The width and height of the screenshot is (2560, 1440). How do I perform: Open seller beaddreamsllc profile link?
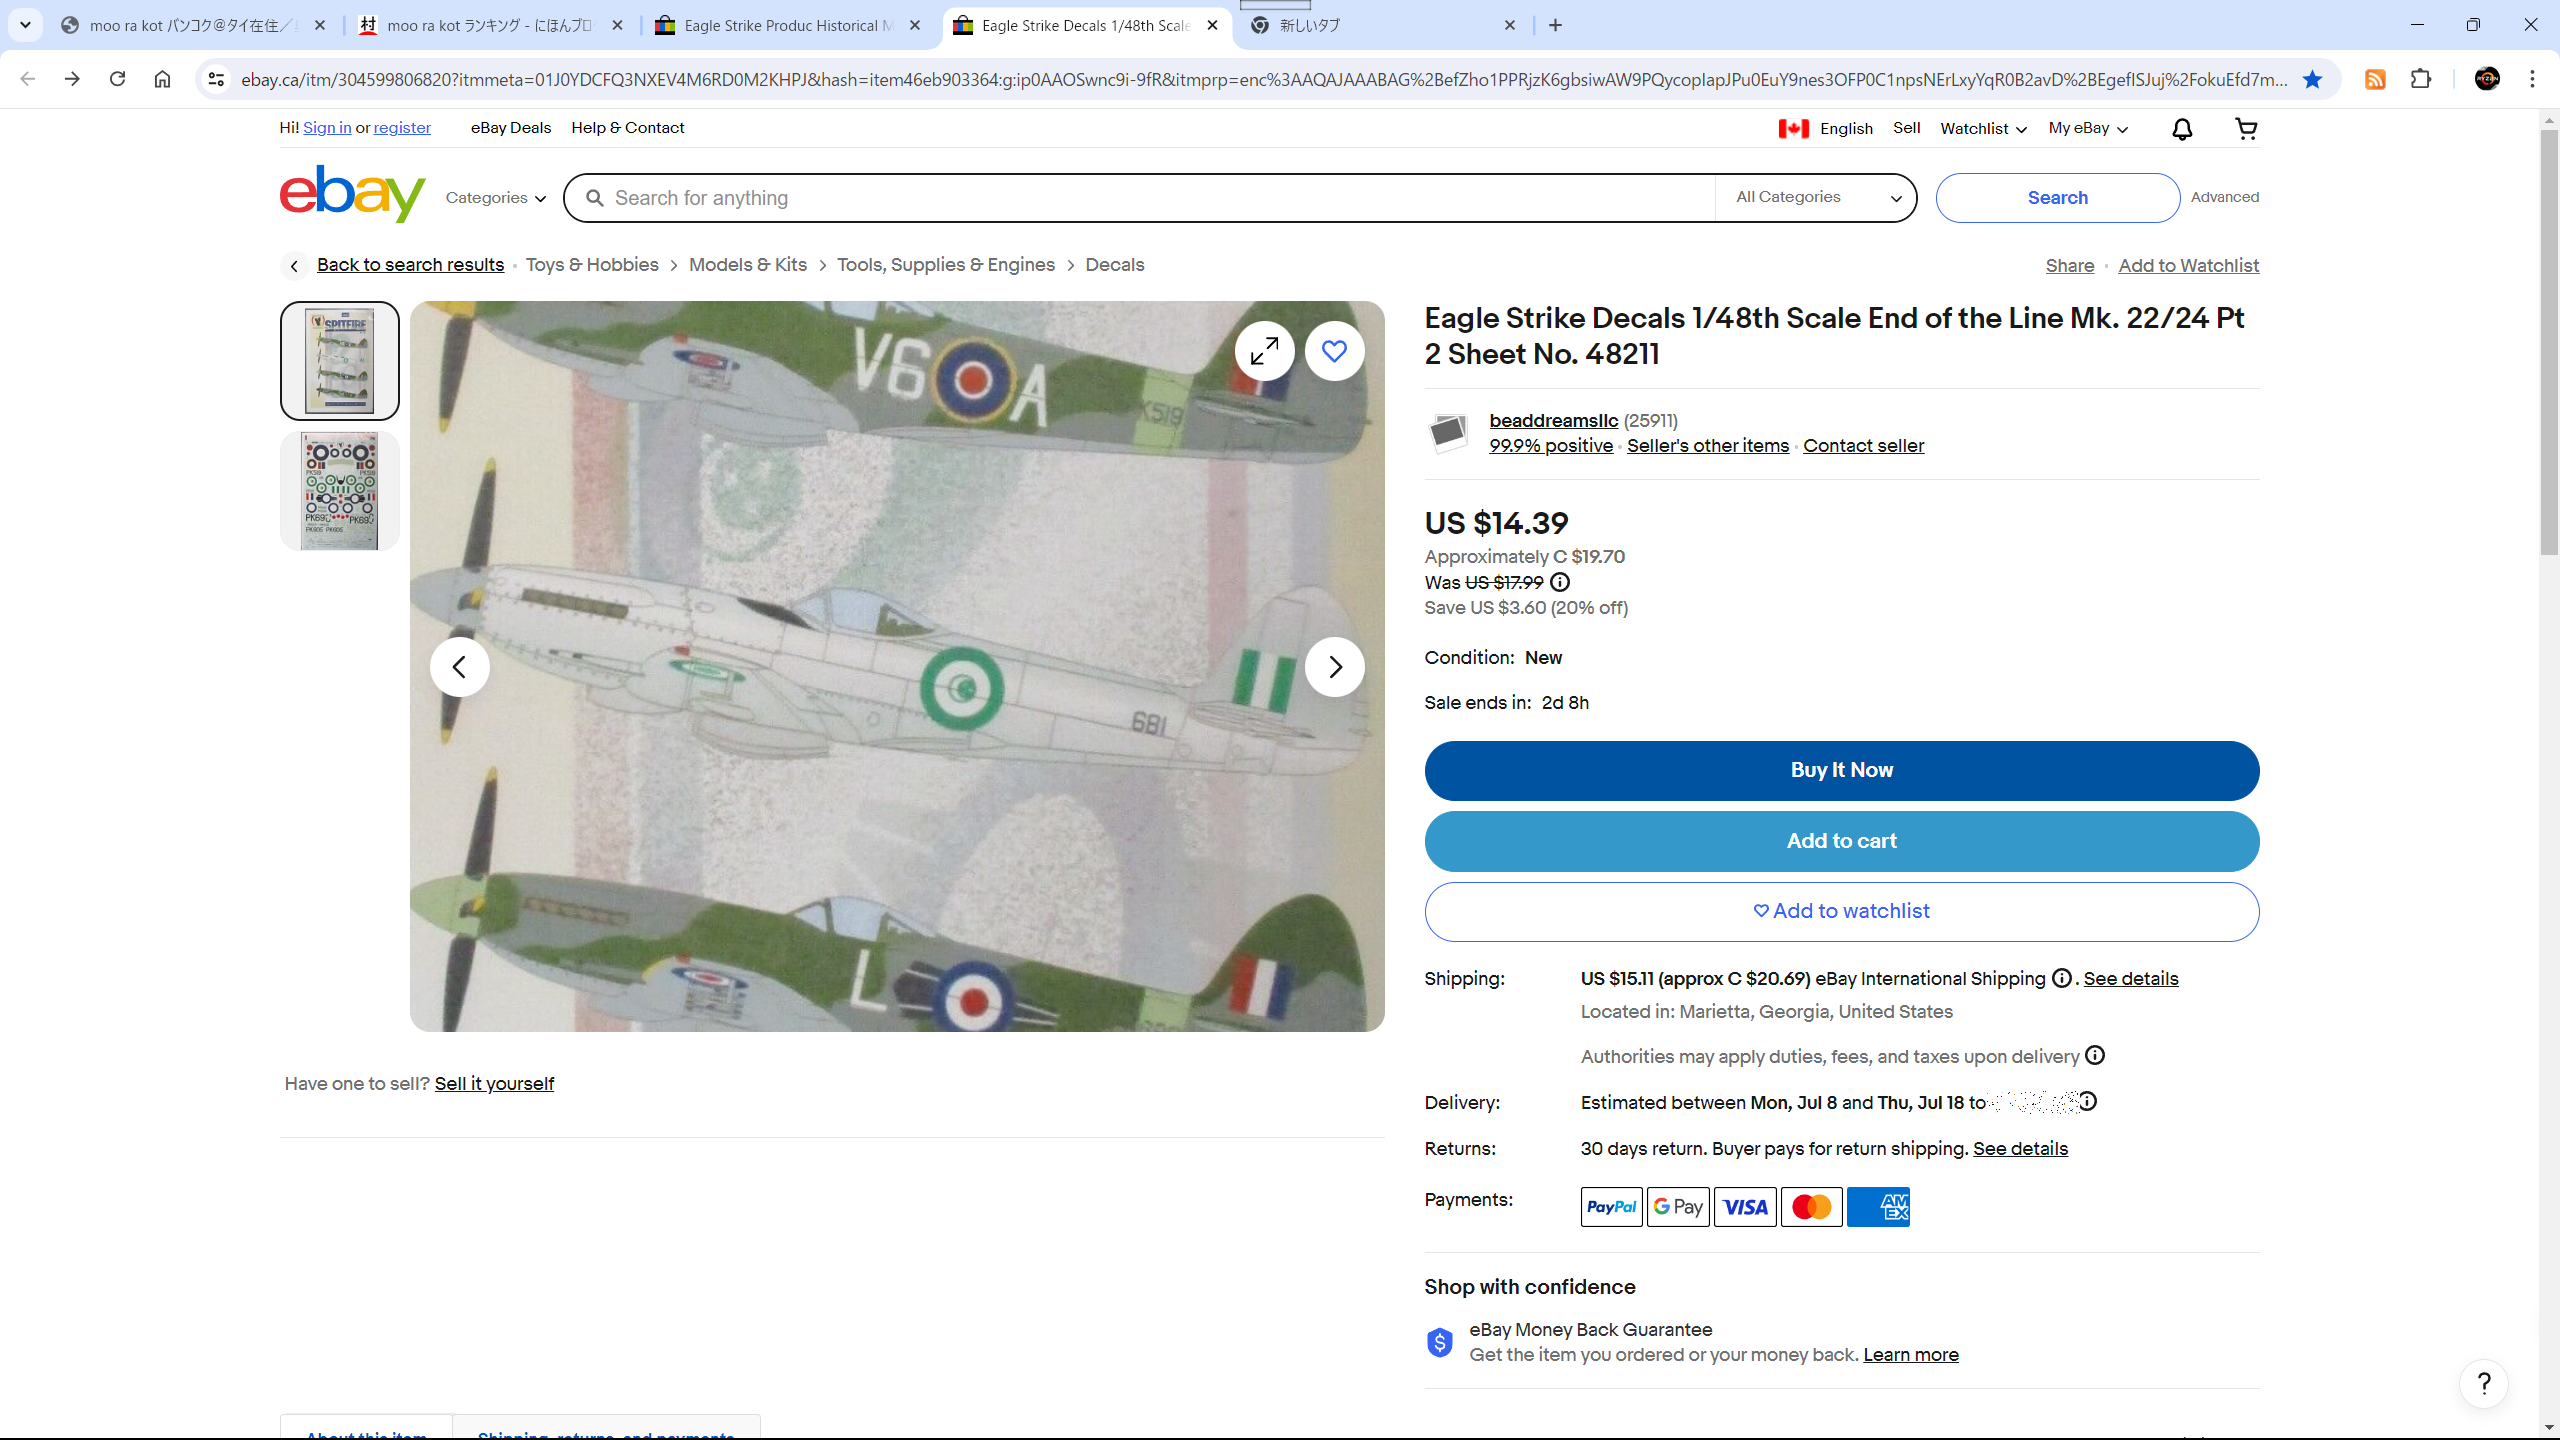point(1553,421)
